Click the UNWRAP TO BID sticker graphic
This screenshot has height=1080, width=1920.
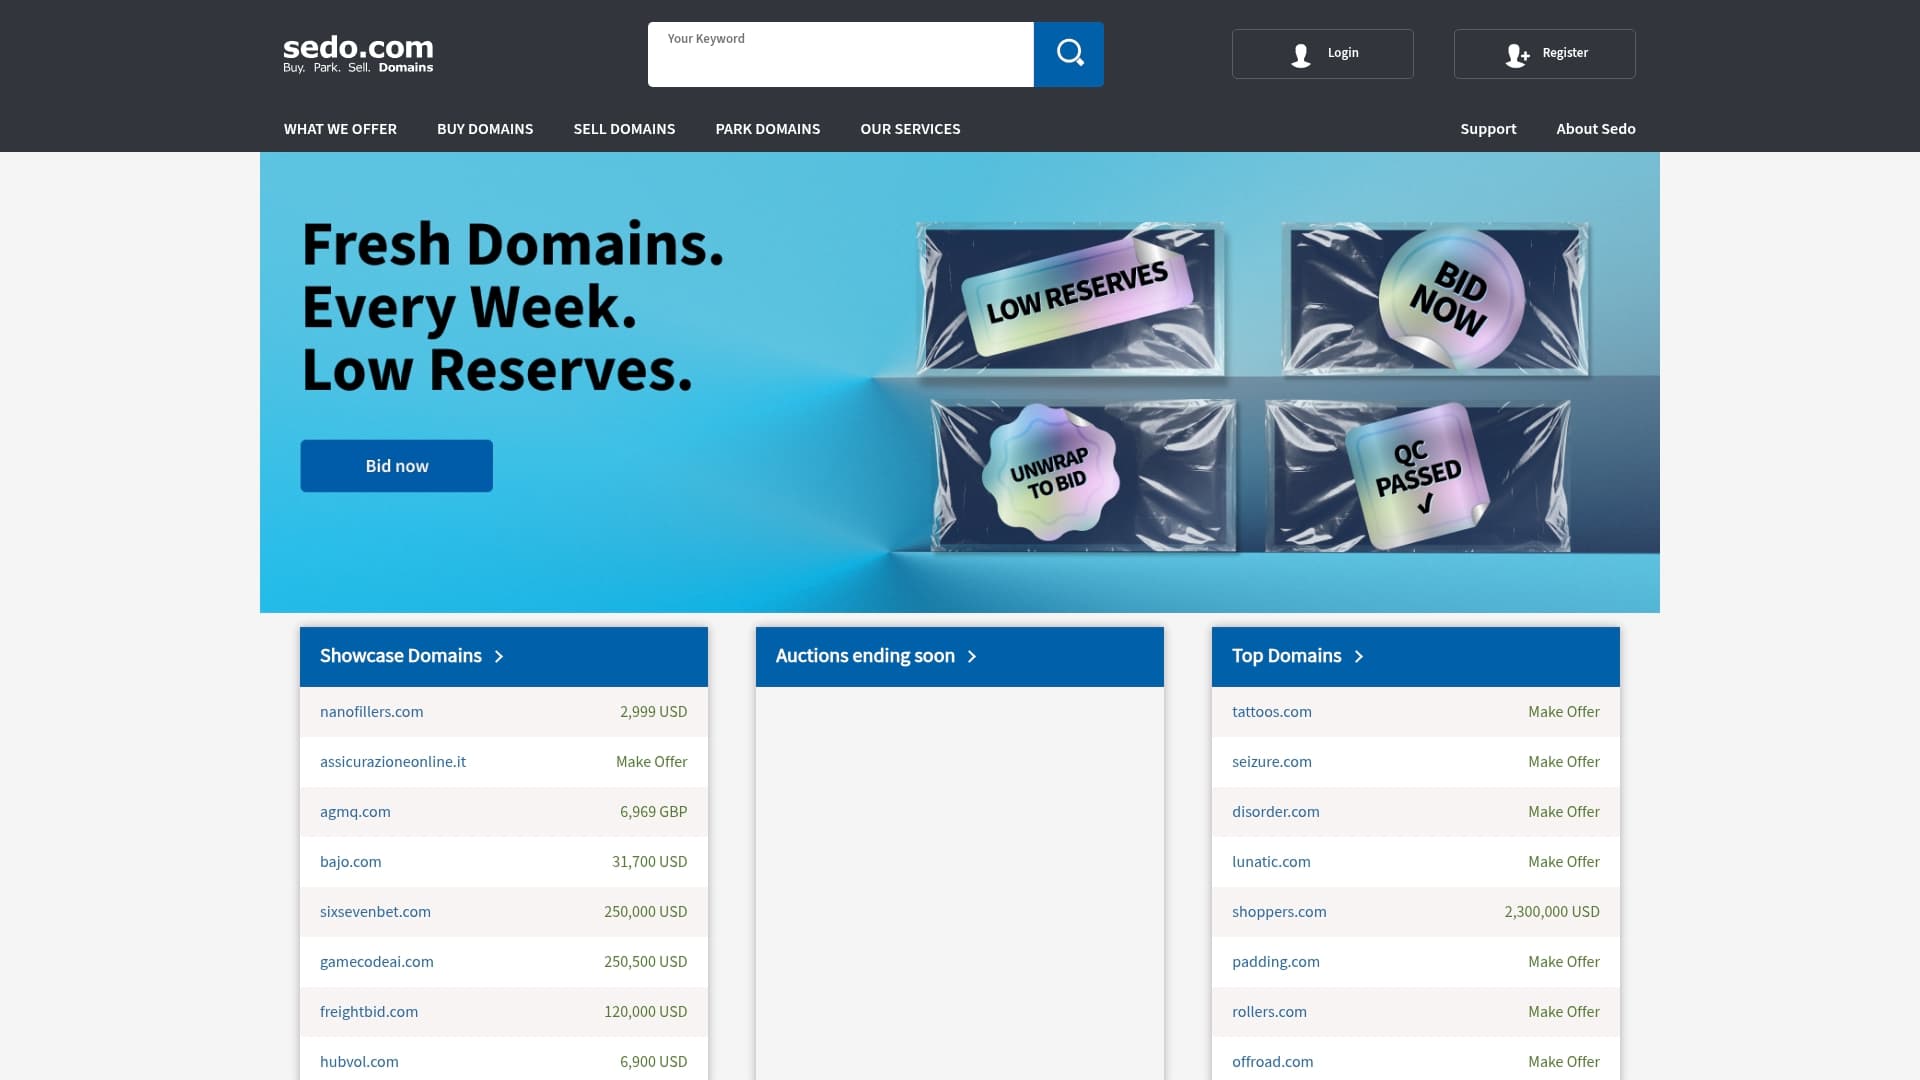pos(1050,472)
